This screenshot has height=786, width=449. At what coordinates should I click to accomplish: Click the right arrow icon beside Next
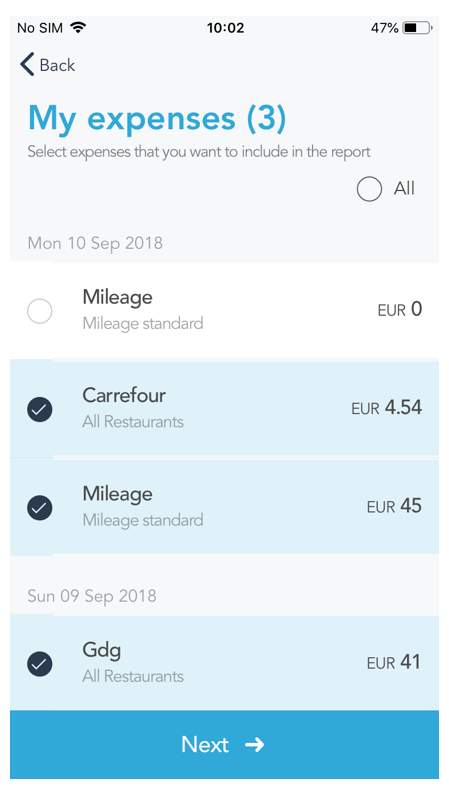point(255,745)
